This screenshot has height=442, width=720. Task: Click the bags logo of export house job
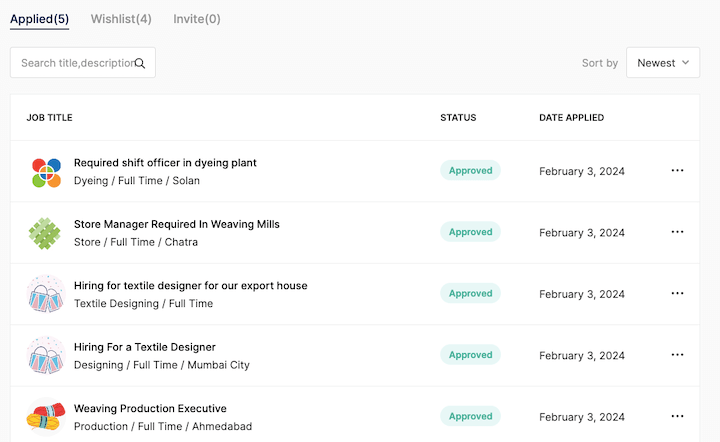[45, 294]
